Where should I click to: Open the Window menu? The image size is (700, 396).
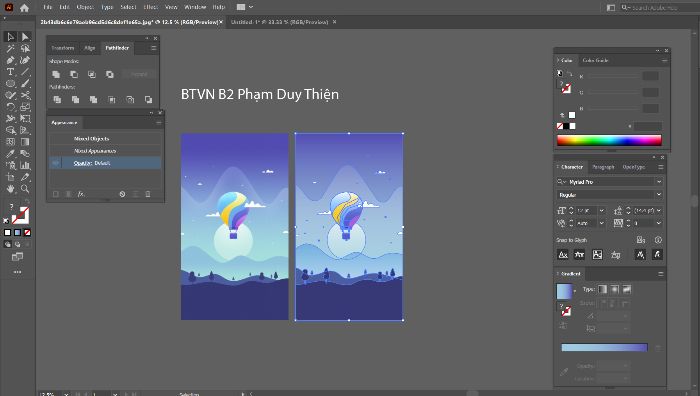(x=195, y=7)
